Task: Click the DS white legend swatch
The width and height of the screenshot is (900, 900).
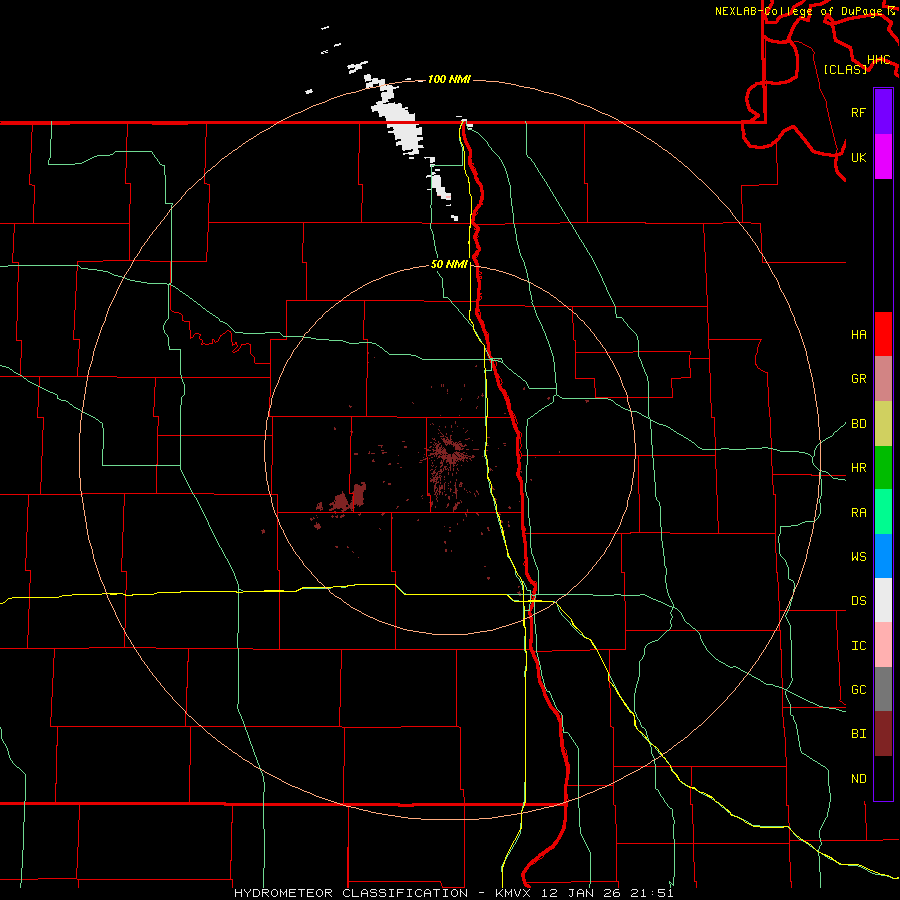Action: coord(883,600)
